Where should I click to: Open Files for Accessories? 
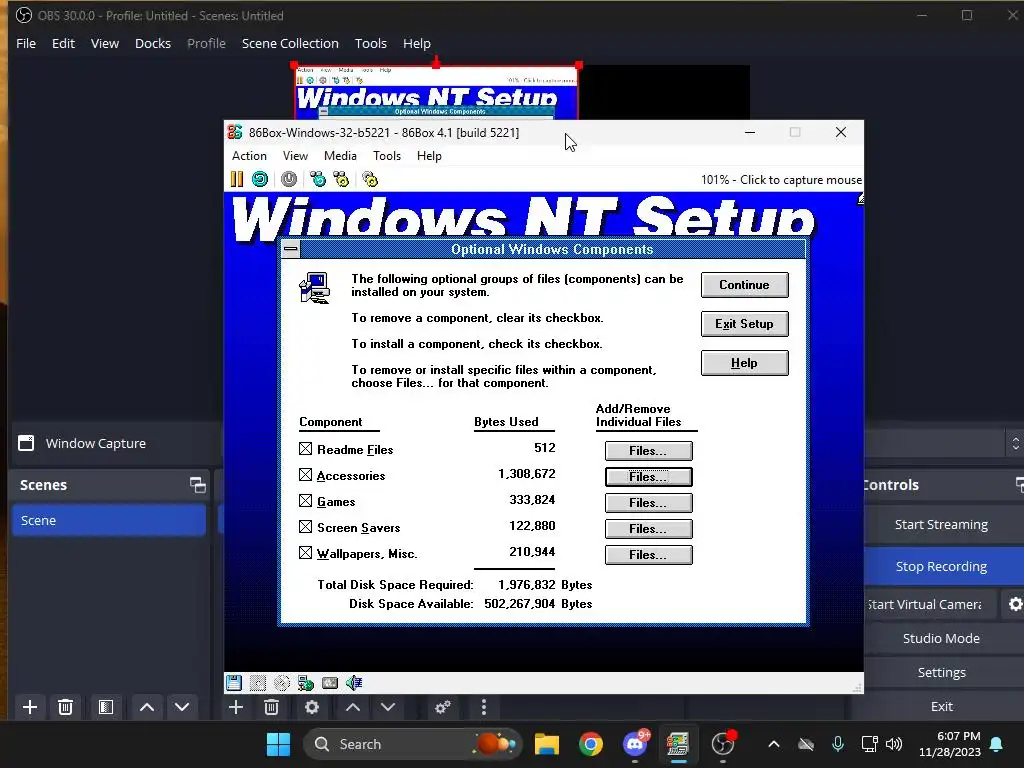(648, 477)
